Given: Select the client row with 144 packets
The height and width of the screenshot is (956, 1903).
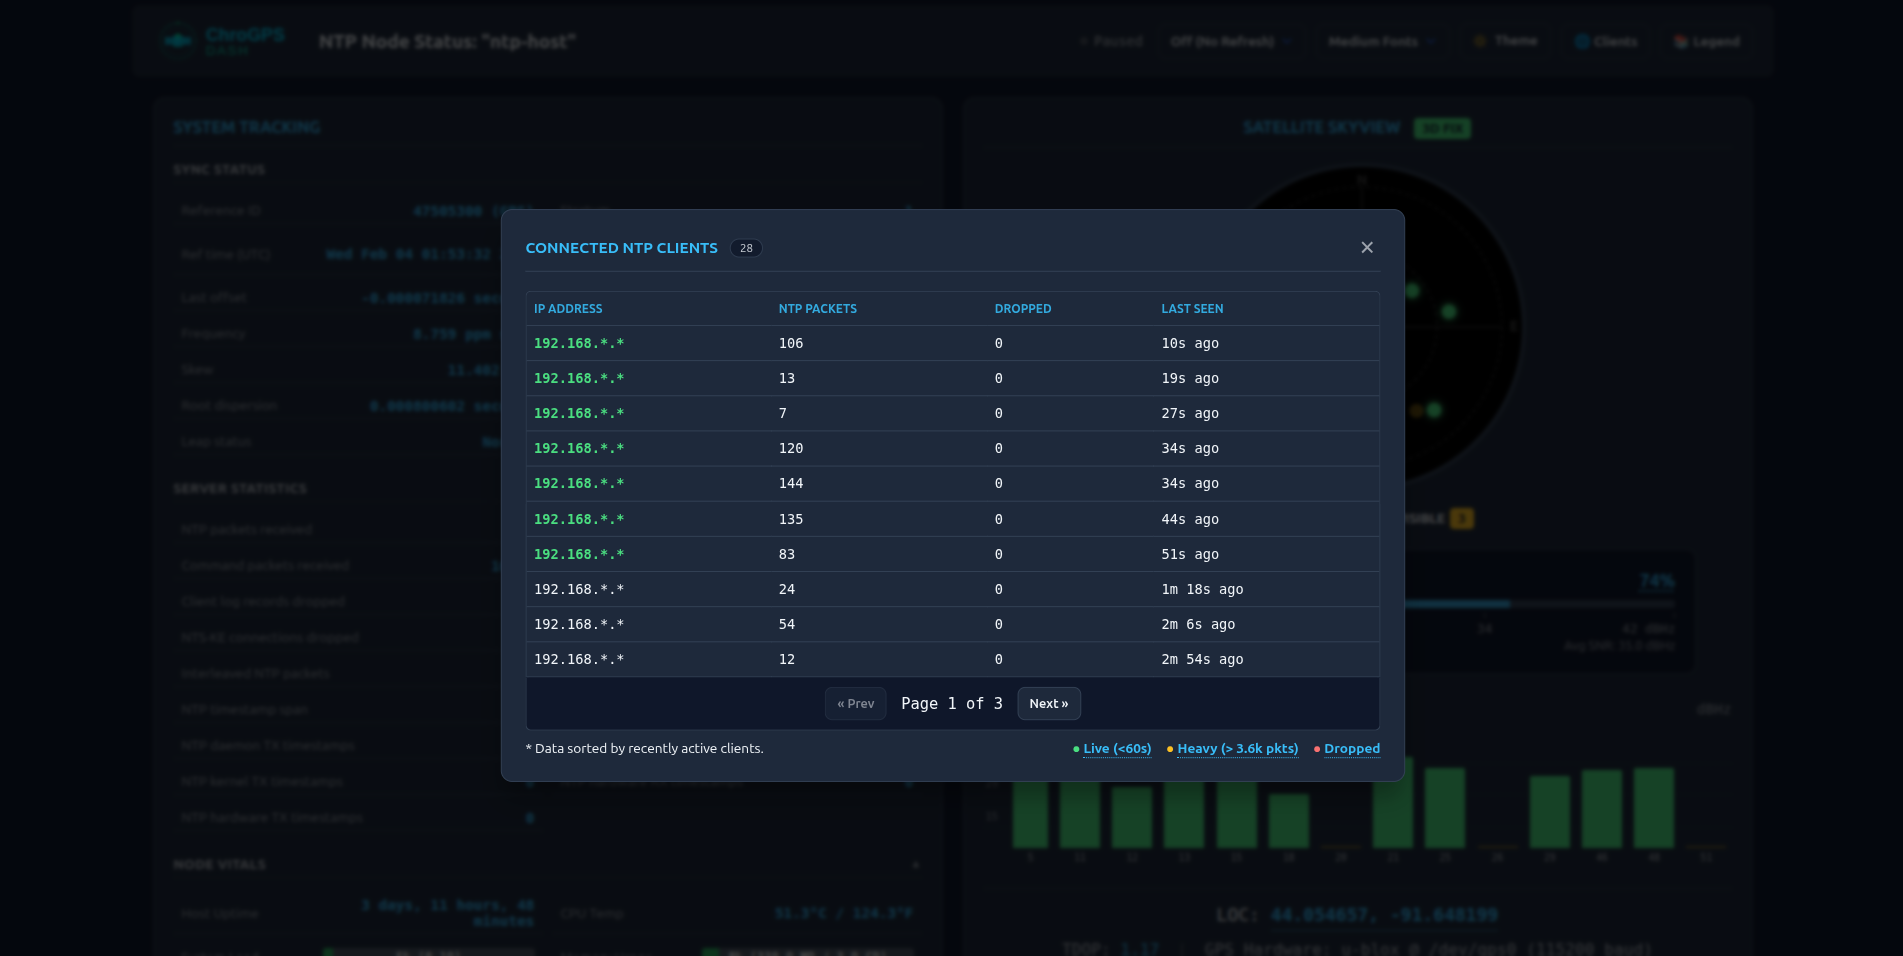Looking at the screenshot, I should [x=951, y=484].
